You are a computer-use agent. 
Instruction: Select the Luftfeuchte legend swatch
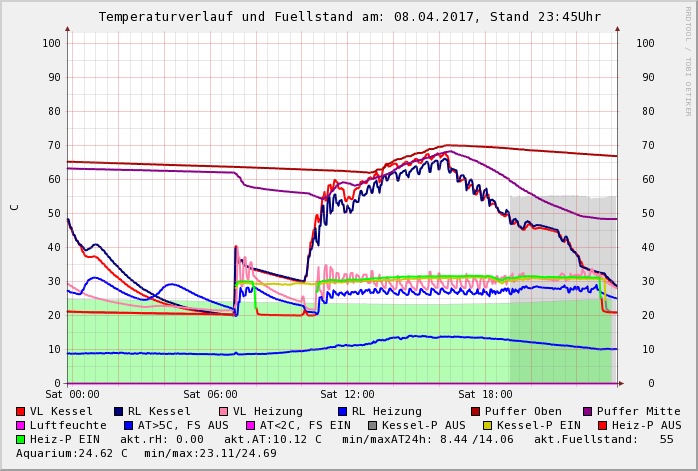pos(21,425)
